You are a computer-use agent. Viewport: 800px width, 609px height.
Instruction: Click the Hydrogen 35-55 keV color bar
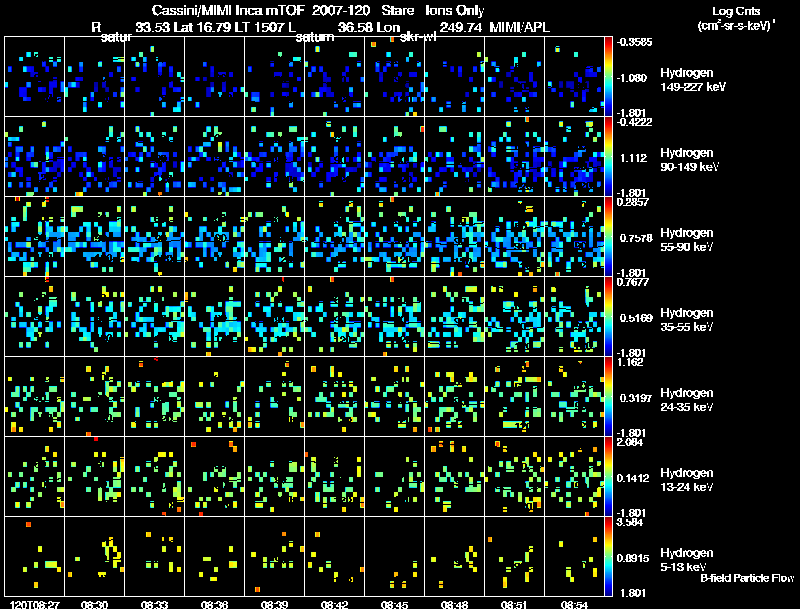click(x=608, y=317)
